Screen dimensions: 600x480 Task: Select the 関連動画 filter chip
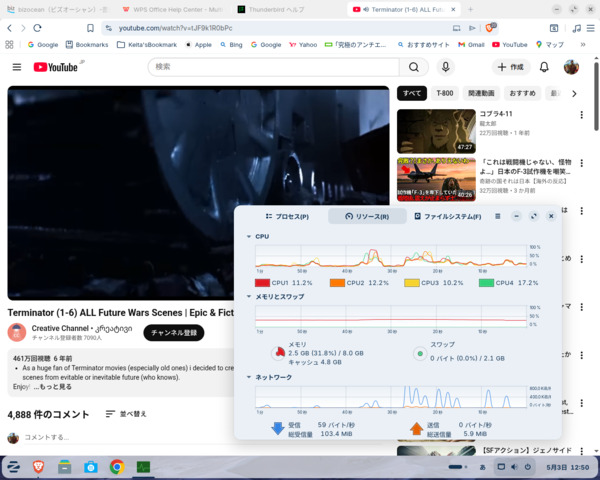(481, 93)
